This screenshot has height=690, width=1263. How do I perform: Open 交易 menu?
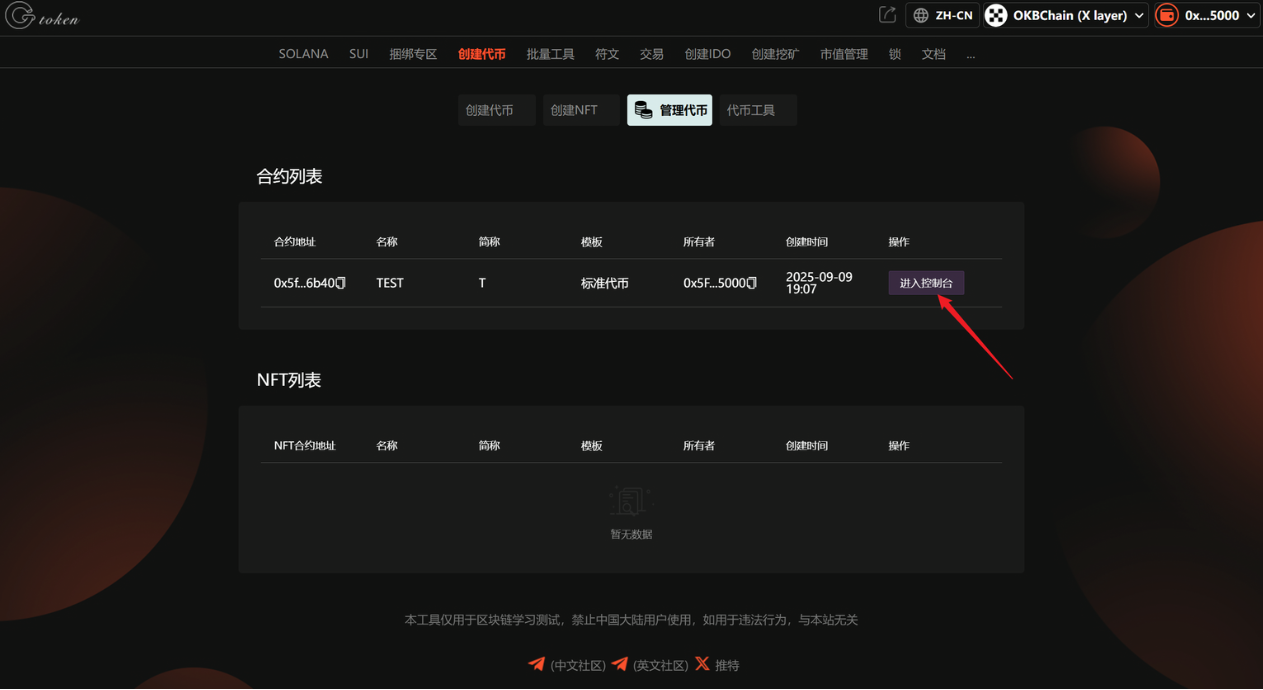click(652, 54)
